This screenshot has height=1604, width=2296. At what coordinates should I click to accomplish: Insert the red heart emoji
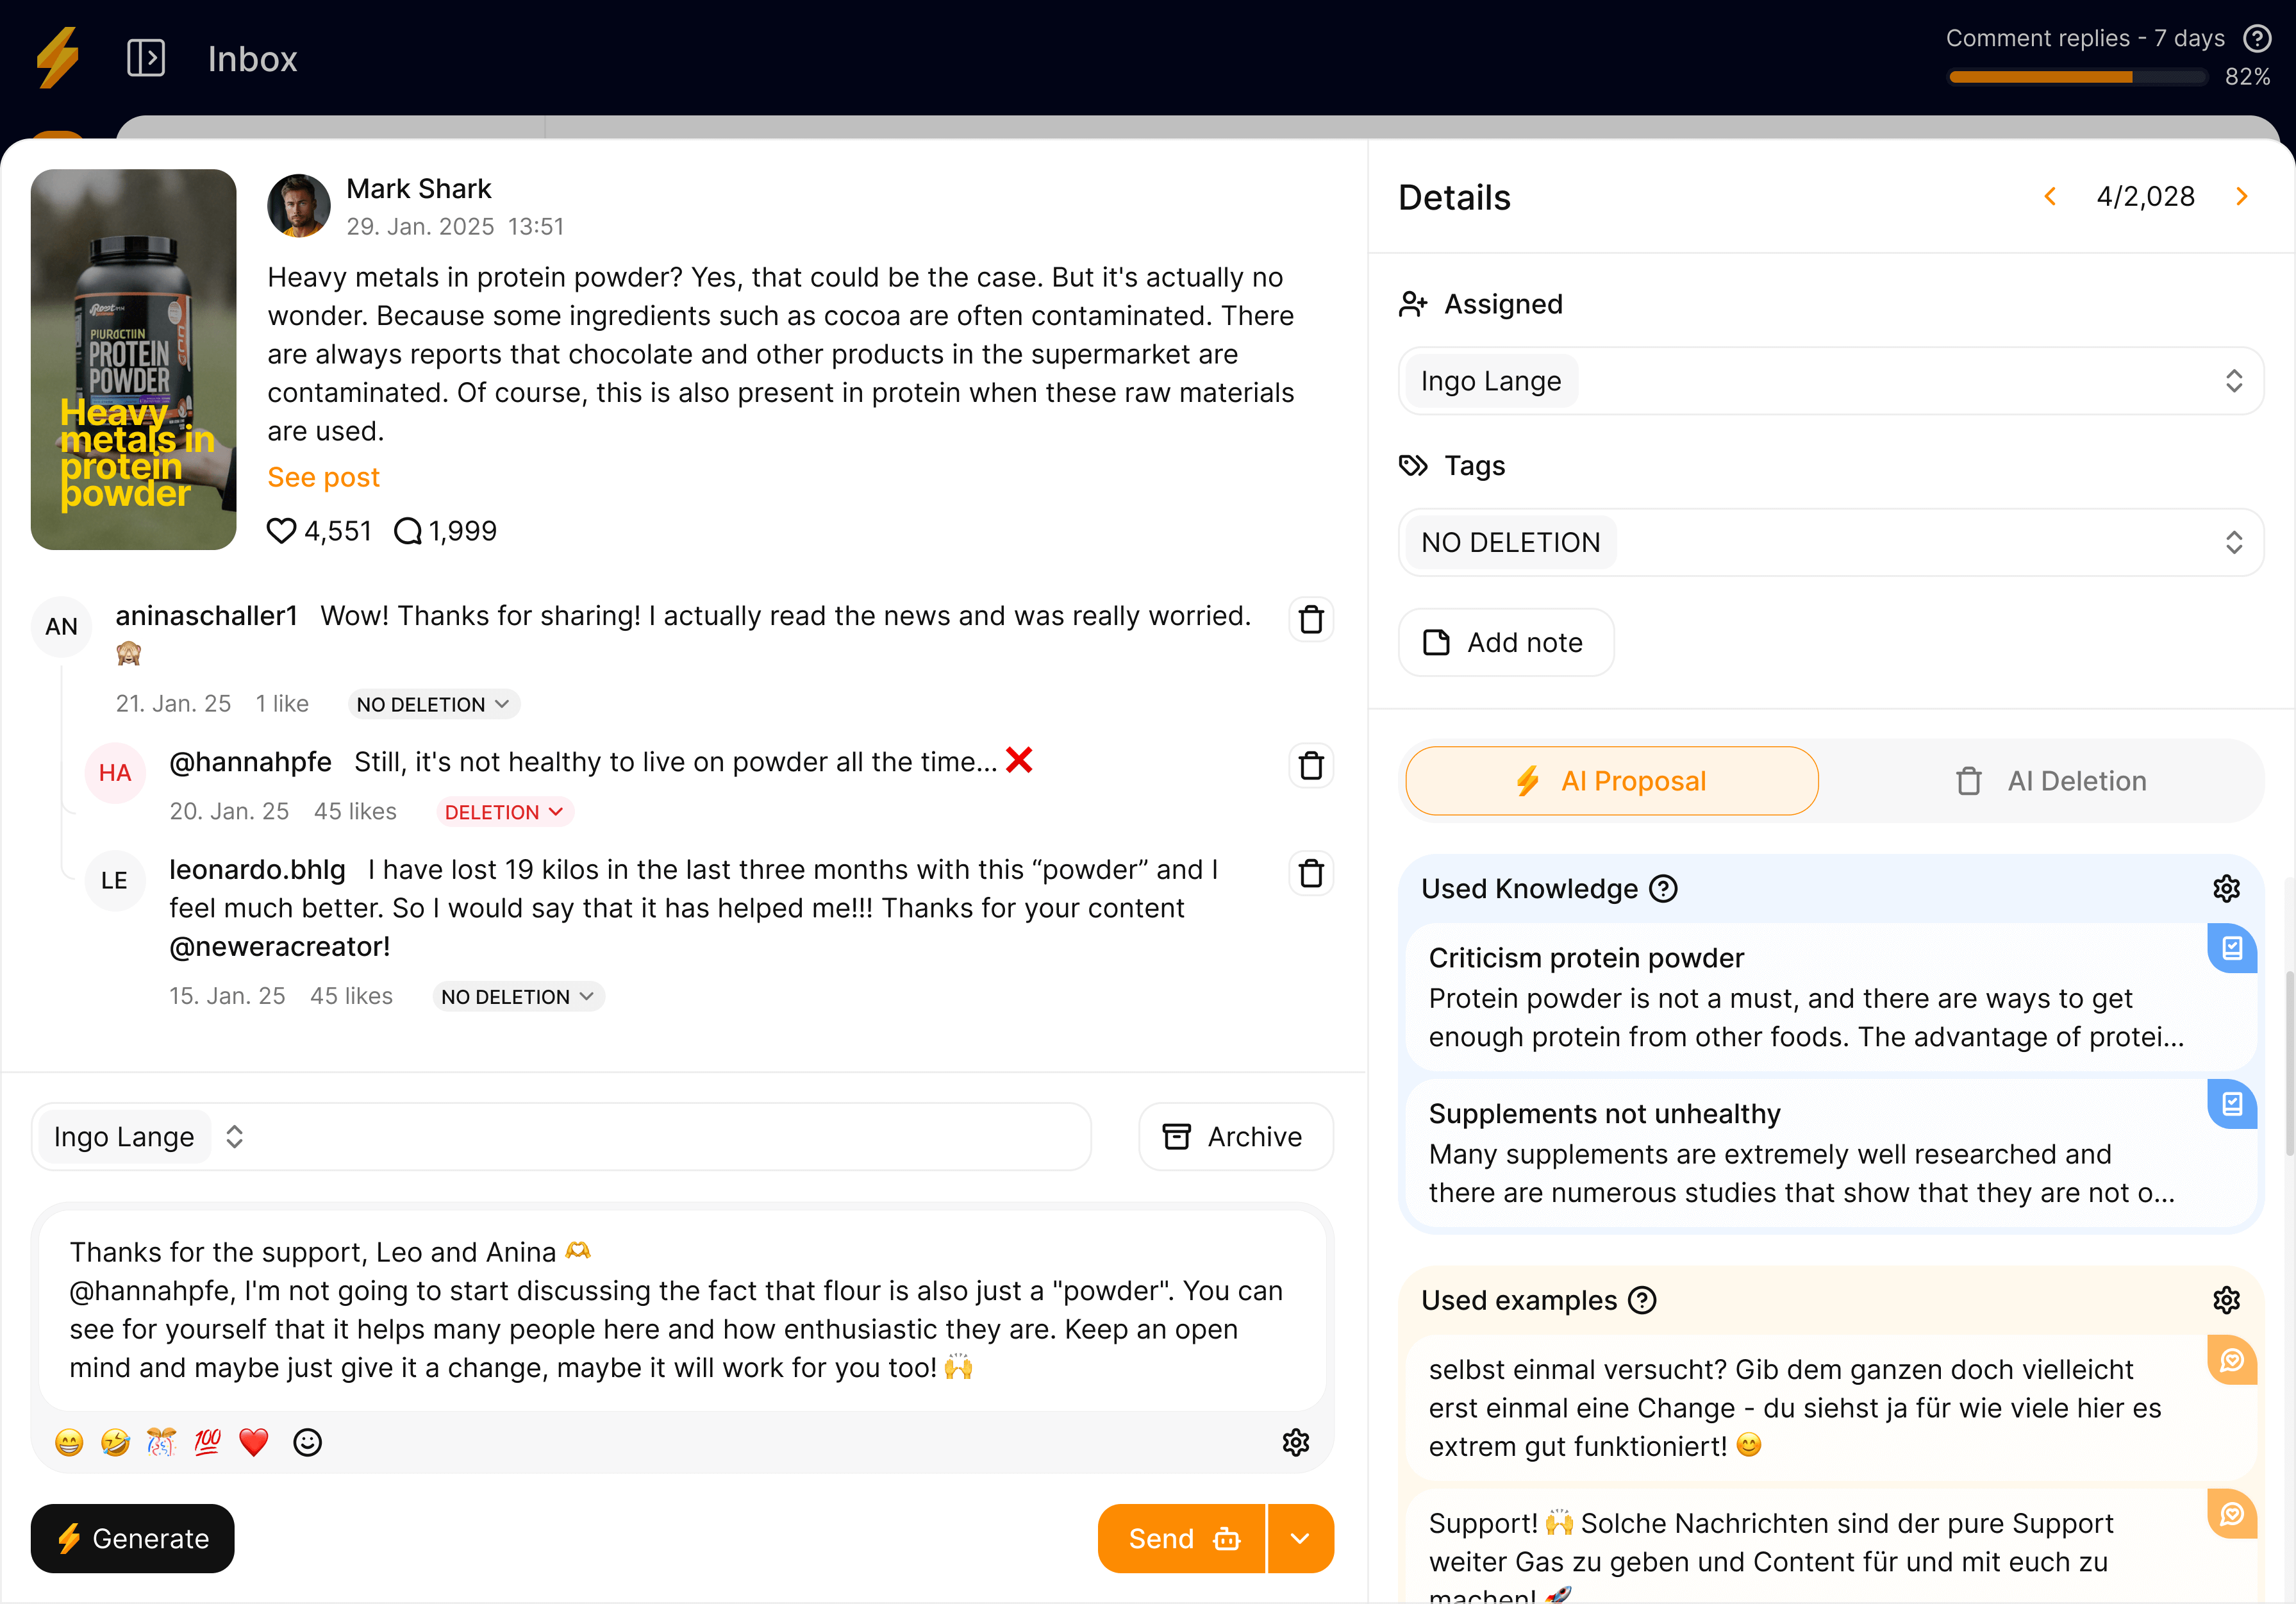click(254, 1442)
